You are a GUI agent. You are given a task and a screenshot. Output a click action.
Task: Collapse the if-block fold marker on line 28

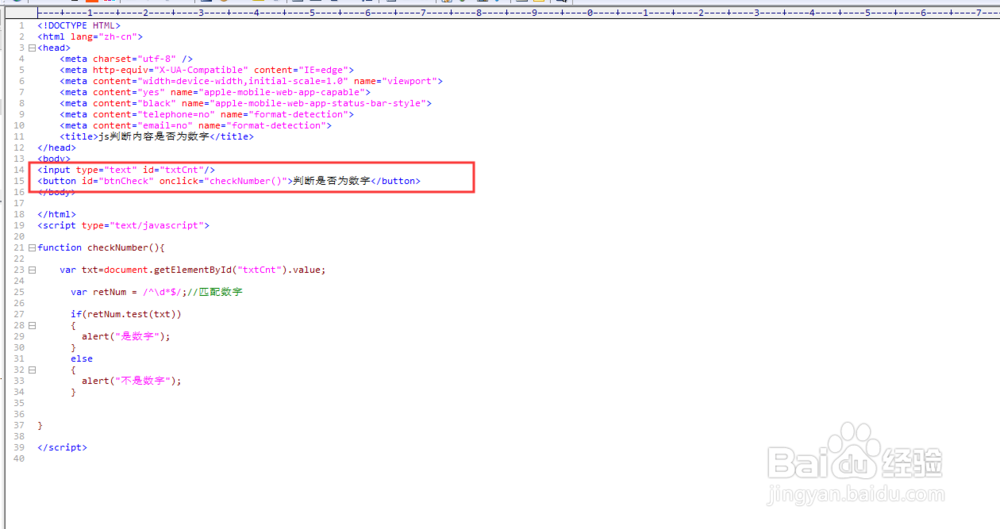(x=32, y=325)
